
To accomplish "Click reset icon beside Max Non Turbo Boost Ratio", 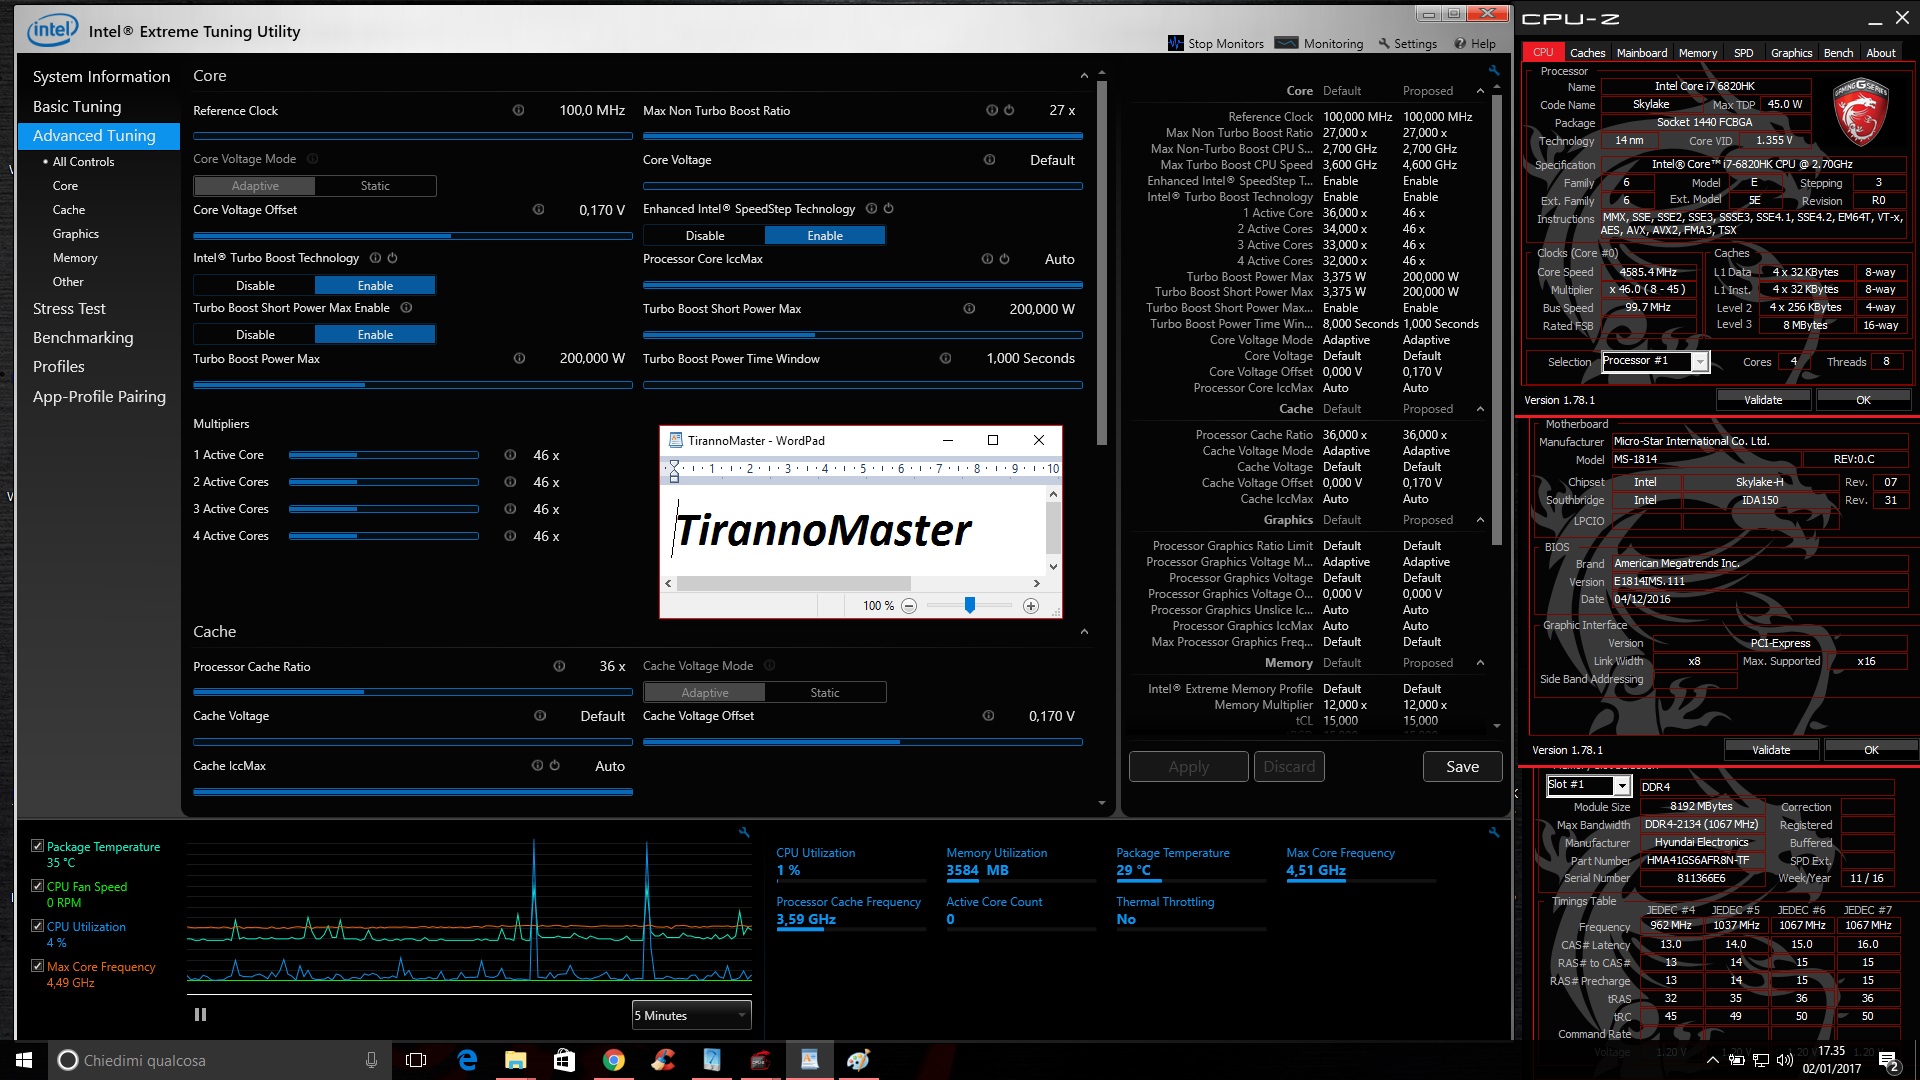I will [x=1009, y=111].
